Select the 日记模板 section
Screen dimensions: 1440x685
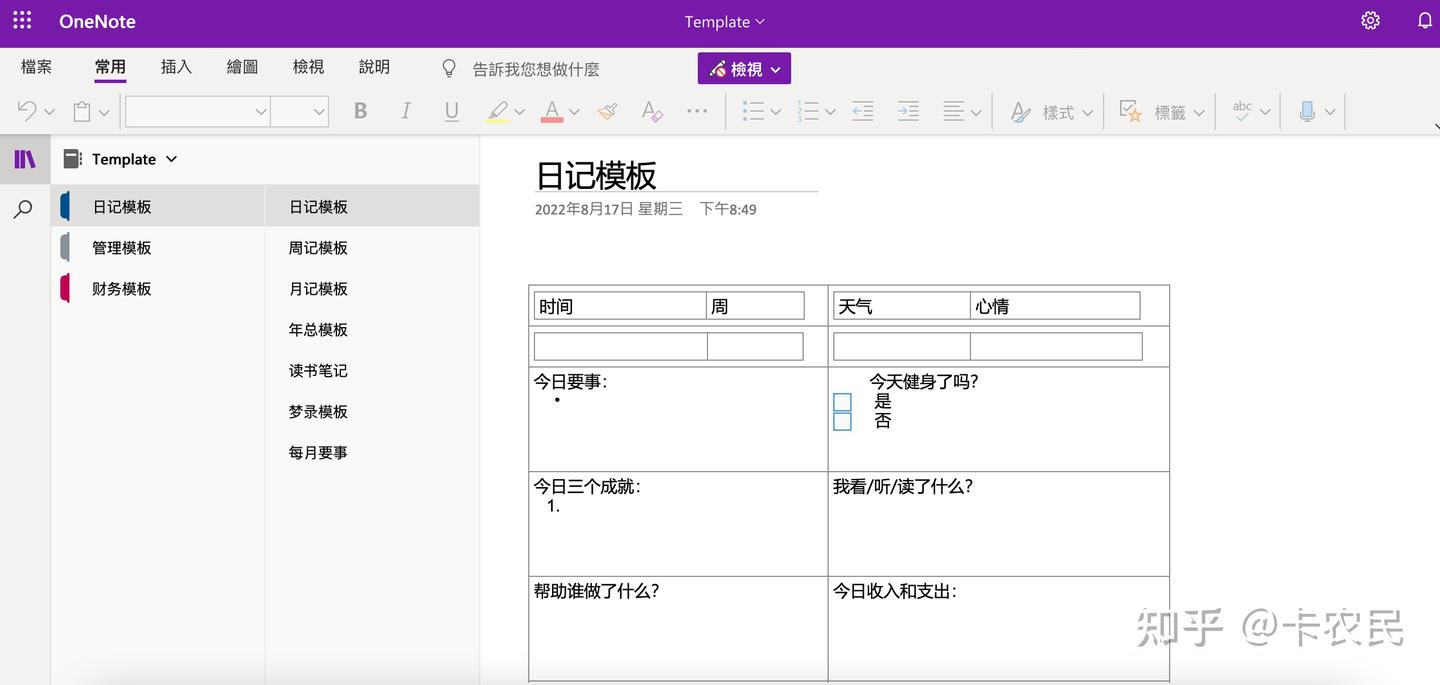[158, 206]
